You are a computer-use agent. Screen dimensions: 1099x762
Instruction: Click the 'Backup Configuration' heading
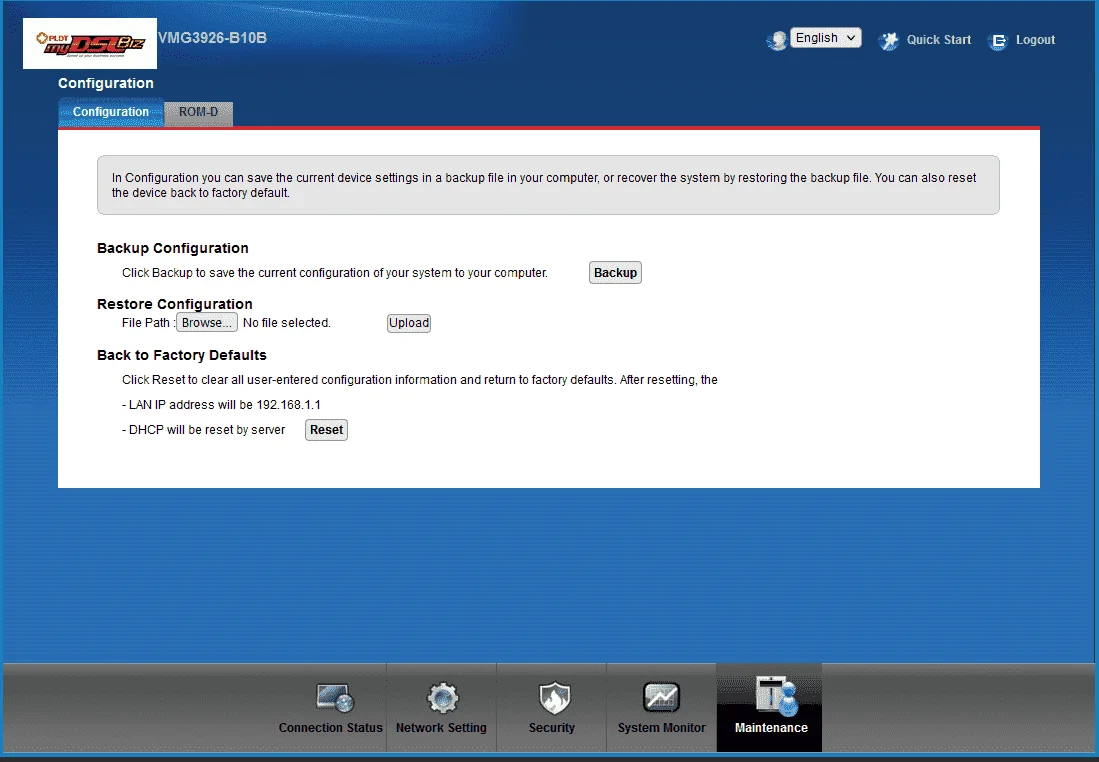coord(172,248)
